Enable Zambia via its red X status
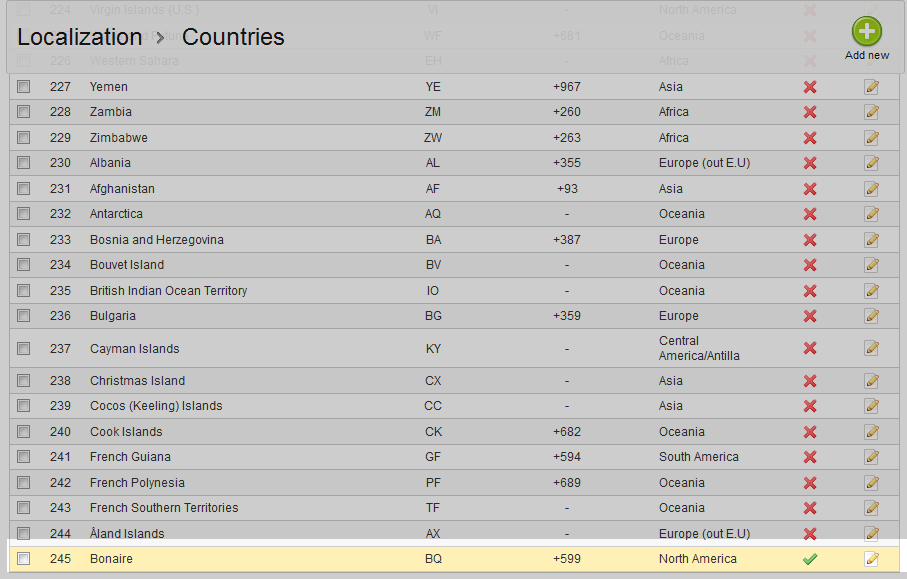The image size is (907, 579). (x=810, y=112)
